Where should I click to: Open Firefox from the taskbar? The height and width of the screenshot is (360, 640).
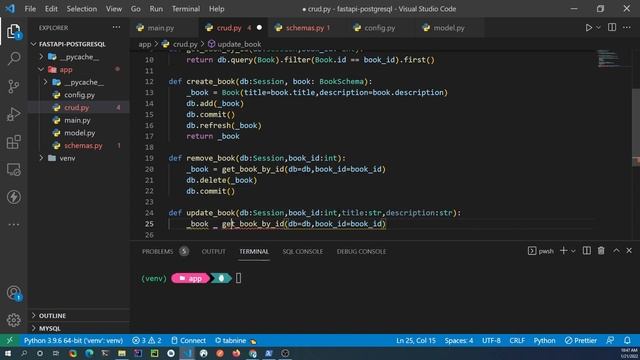coord(236,353)
